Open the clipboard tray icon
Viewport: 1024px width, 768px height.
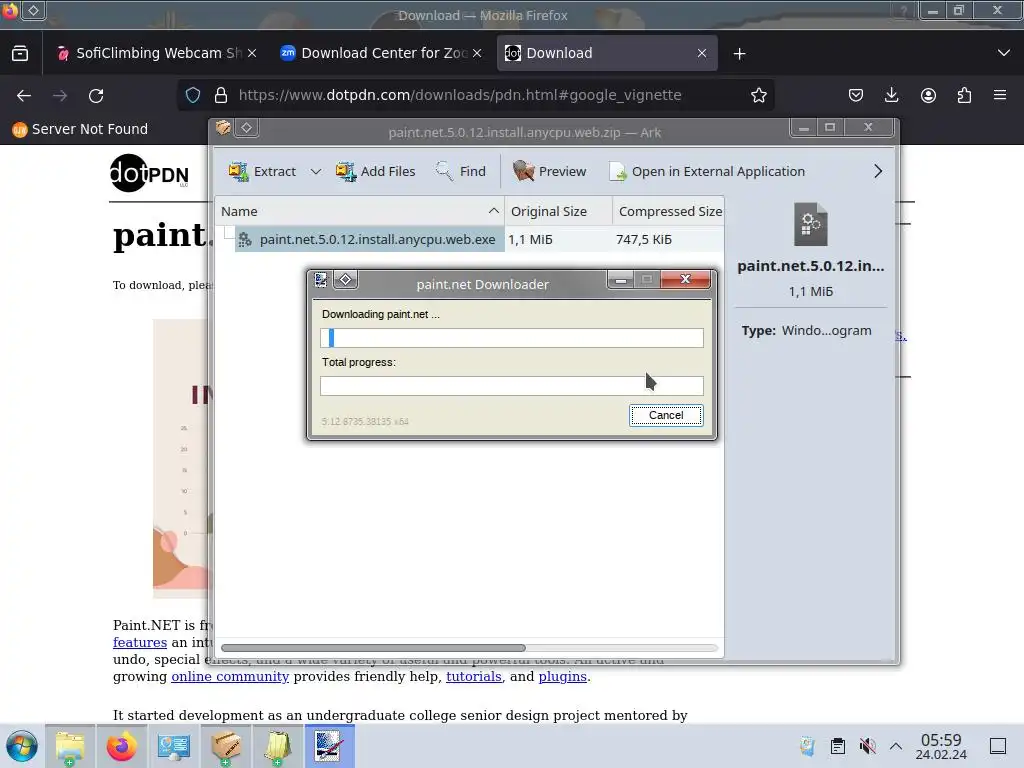click(838, 746)
